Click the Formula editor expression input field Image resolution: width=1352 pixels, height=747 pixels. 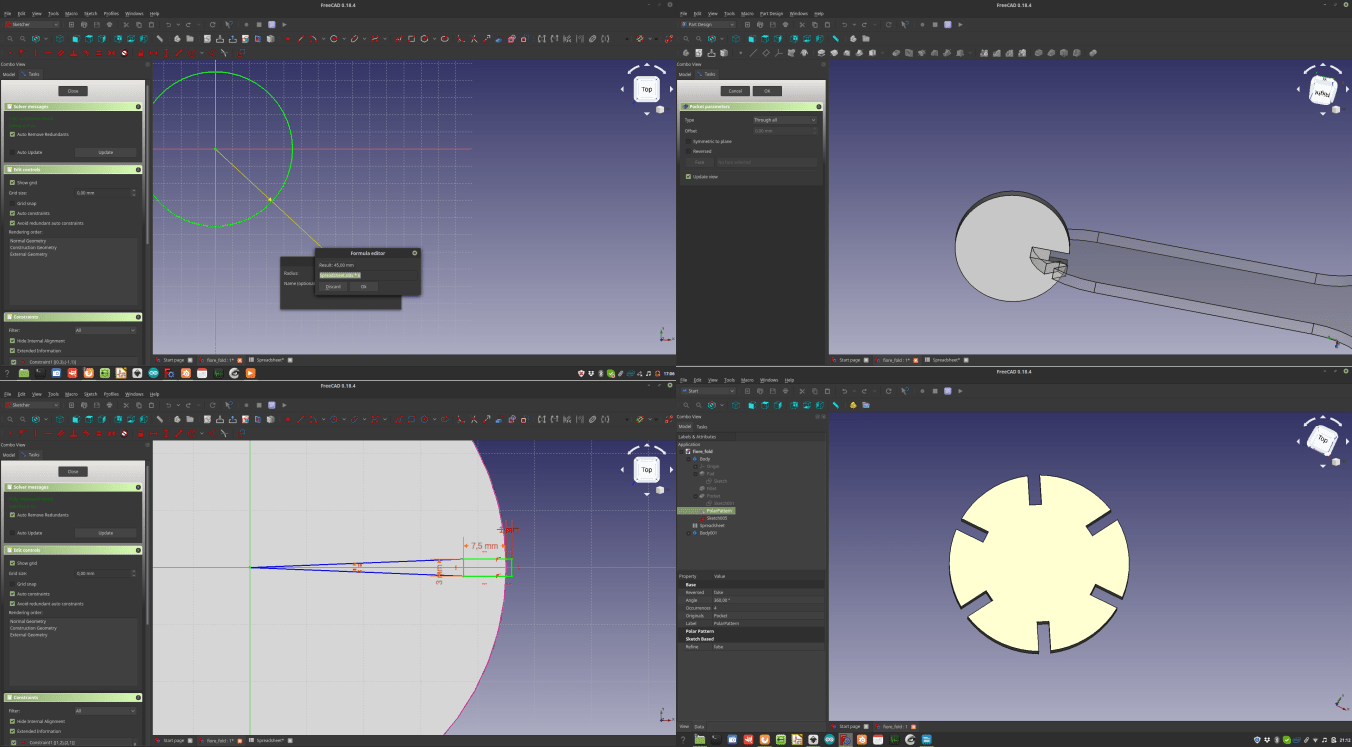[x=367, y=274]
